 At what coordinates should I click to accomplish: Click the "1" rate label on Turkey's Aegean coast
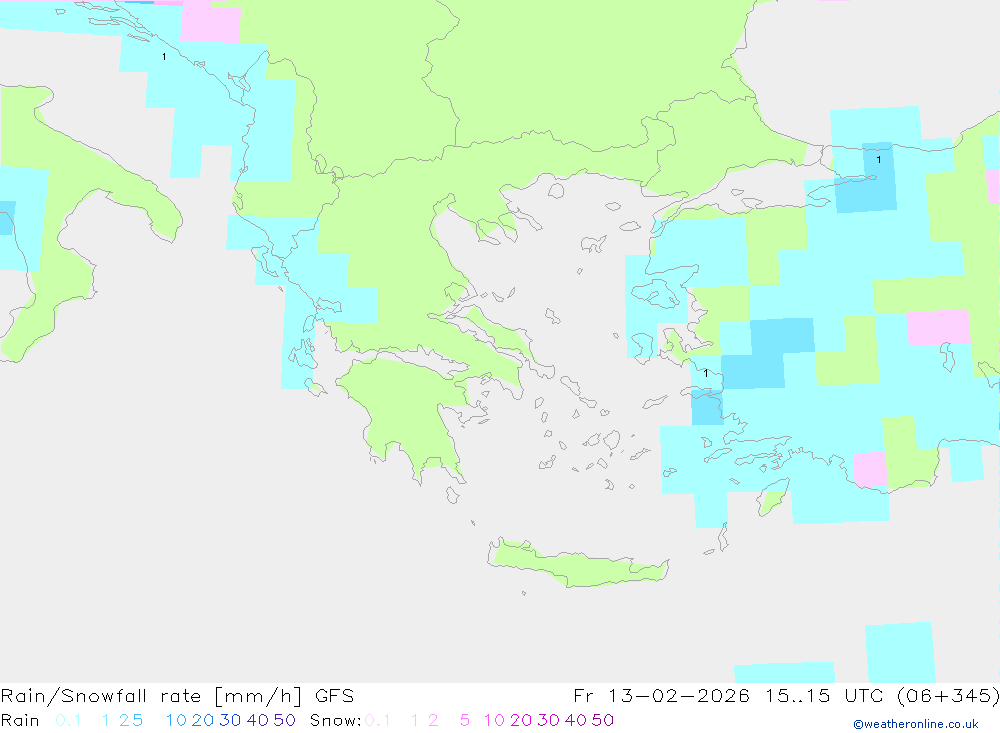[x=706, y=373]
